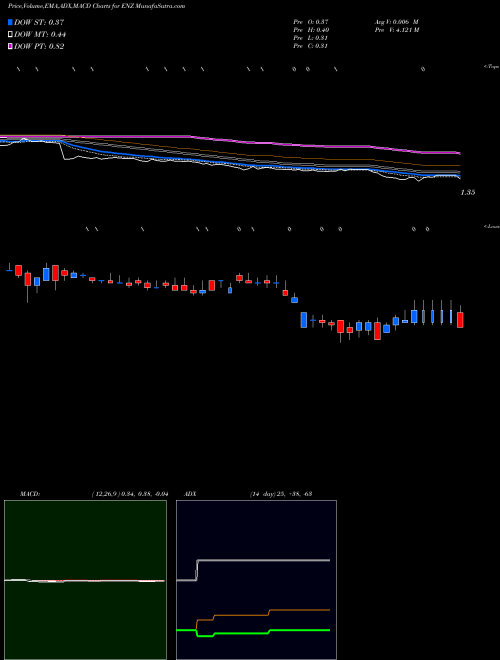Click the 1.35 price label beside the EMA lines

(x=468, y=192)
